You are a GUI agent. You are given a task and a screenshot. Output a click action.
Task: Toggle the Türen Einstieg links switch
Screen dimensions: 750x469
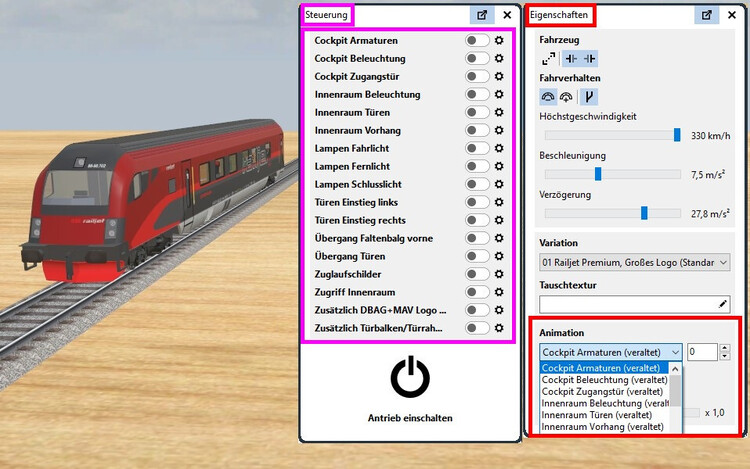click(x=477, y=202)
